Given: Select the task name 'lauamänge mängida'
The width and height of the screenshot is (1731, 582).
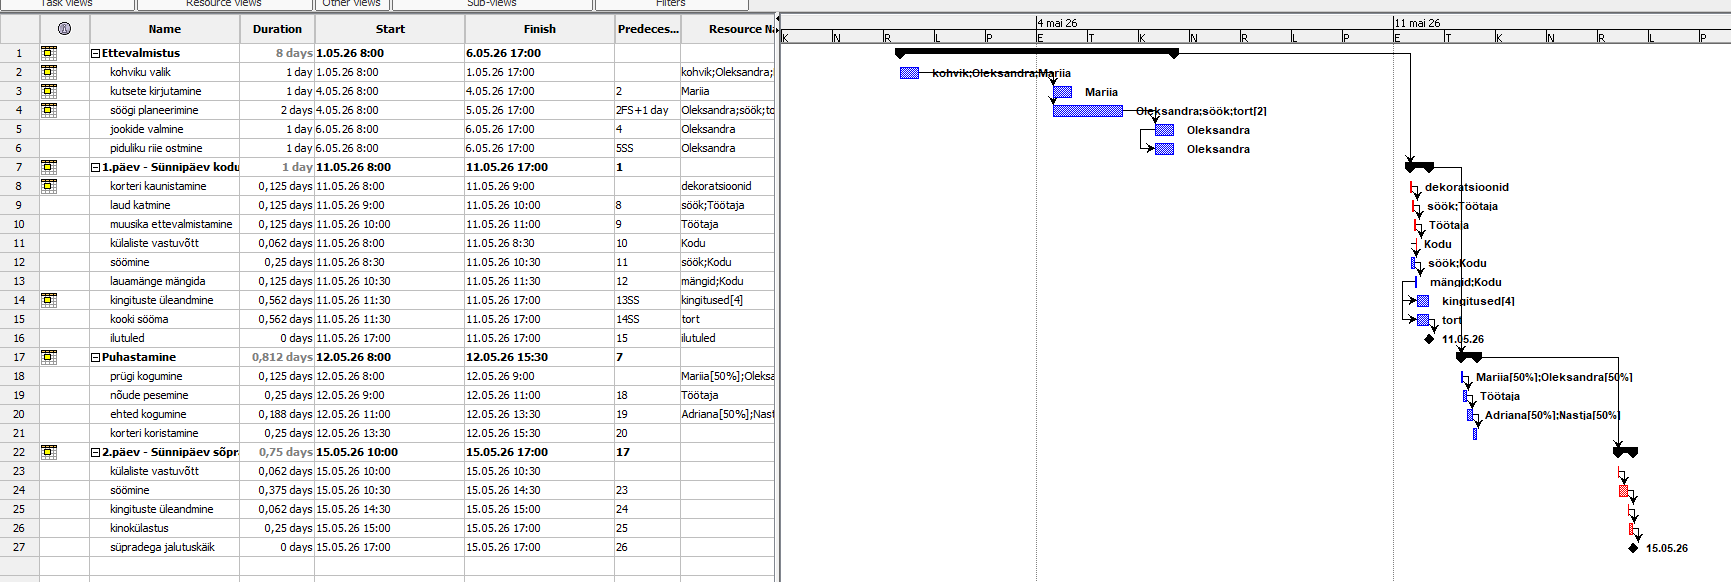Looking at the screenshot, I should click(158, 281).
